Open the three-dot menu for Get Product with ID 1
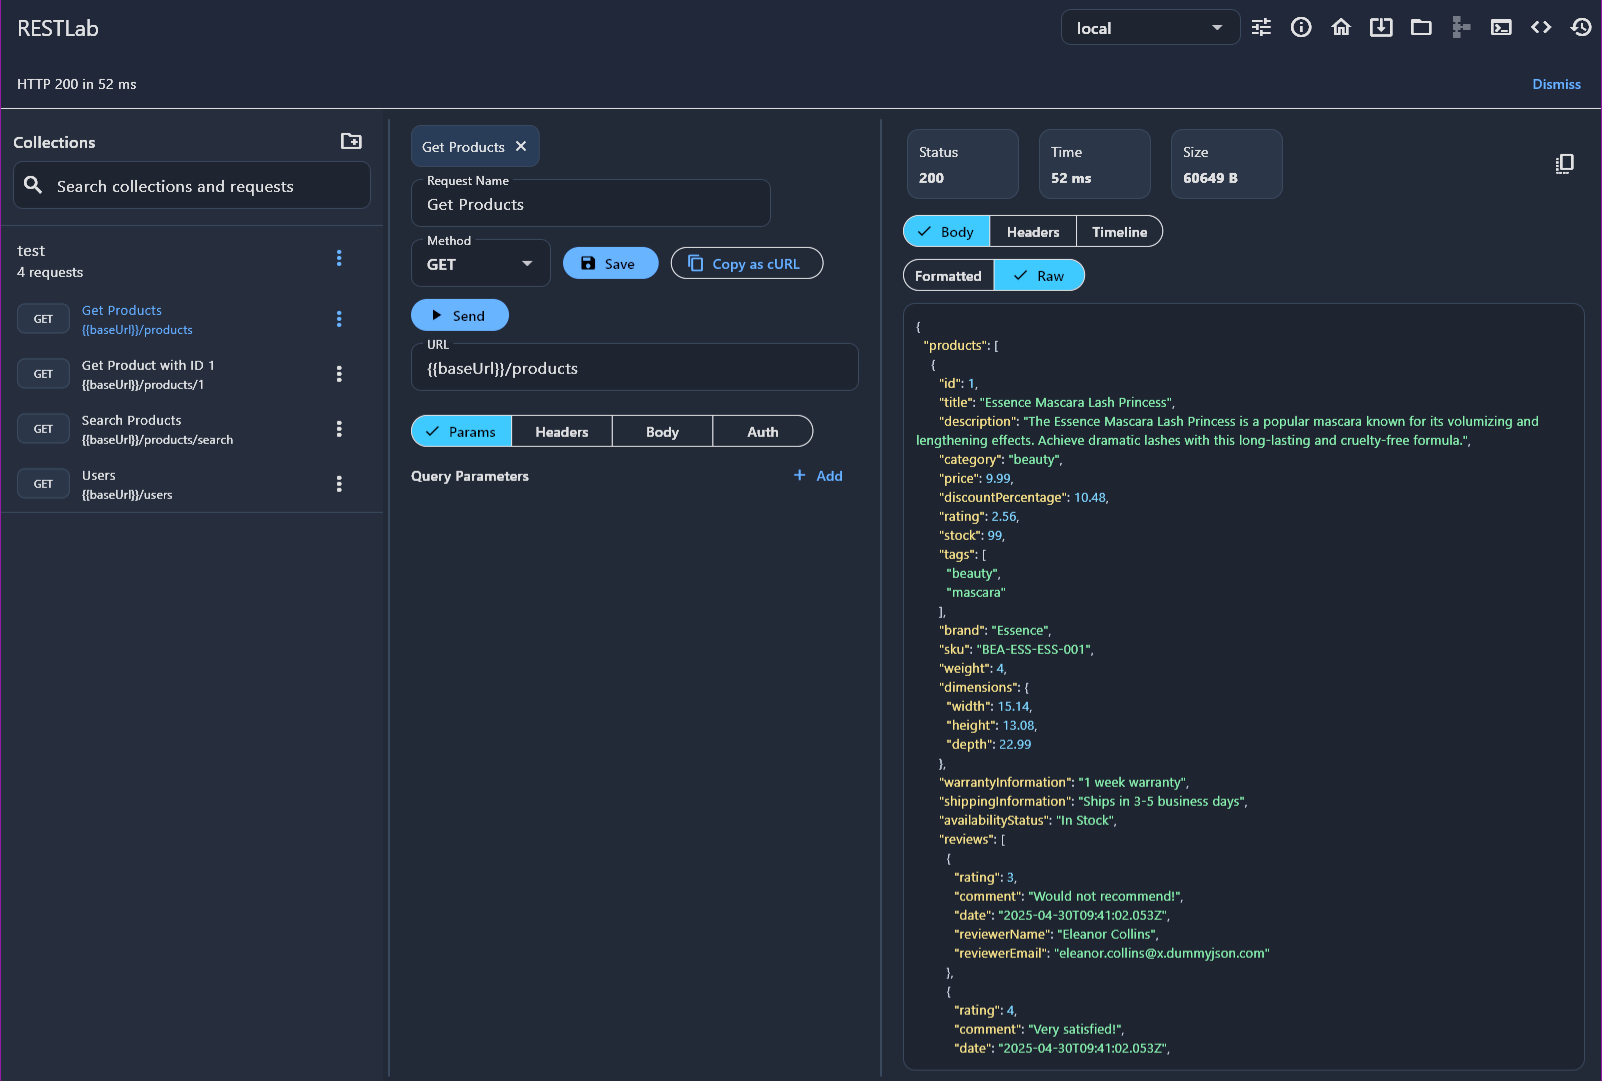Viewport: 1602px width, 1081px height. tap(339, 374)
